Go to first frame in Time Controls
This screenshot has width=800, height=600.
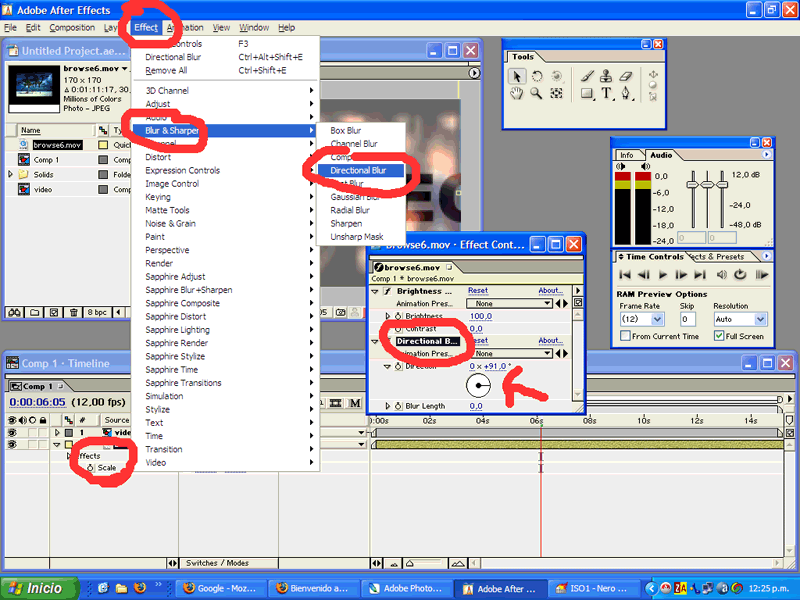[x=624, y=275]
